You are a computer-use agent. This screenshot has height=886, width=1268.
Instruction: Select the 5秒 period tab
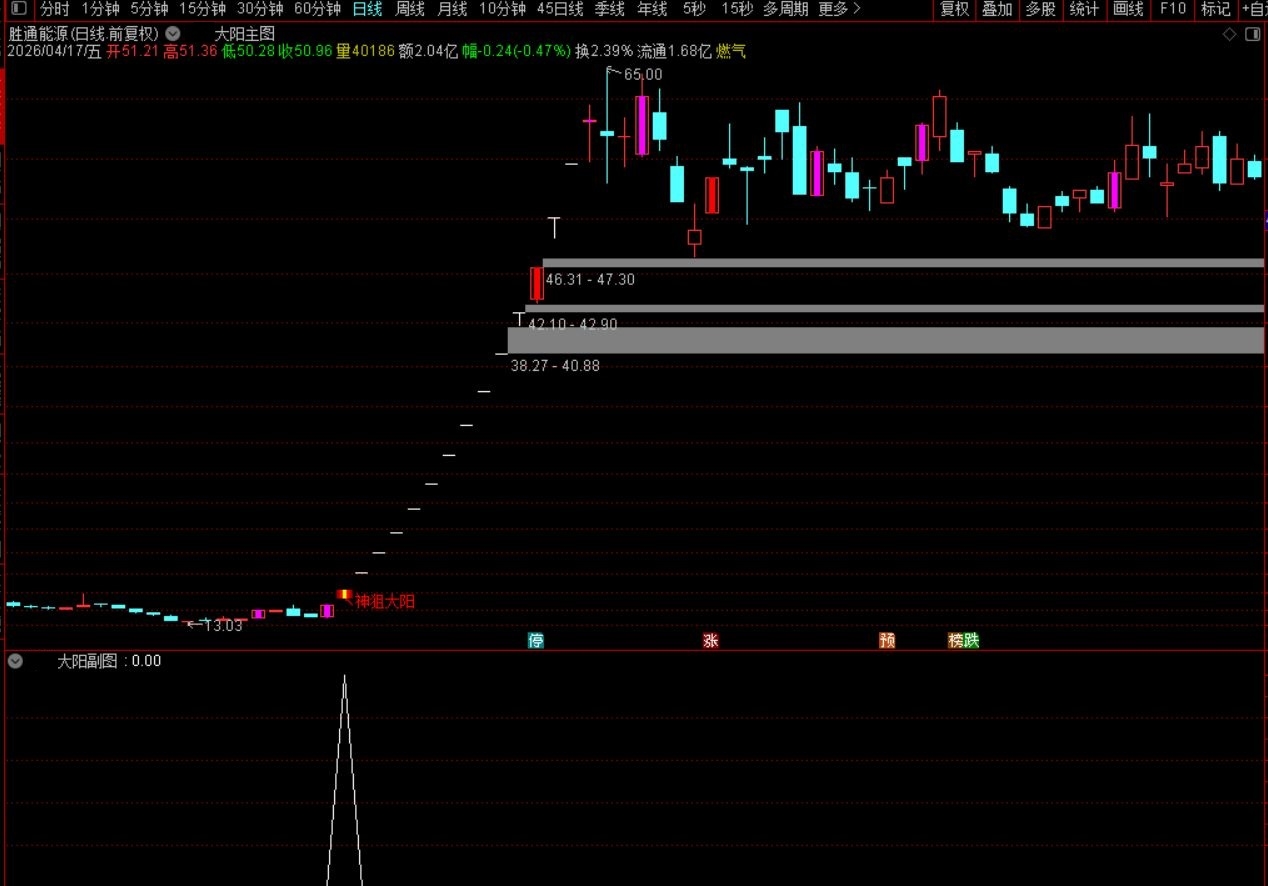click(694, 9)
